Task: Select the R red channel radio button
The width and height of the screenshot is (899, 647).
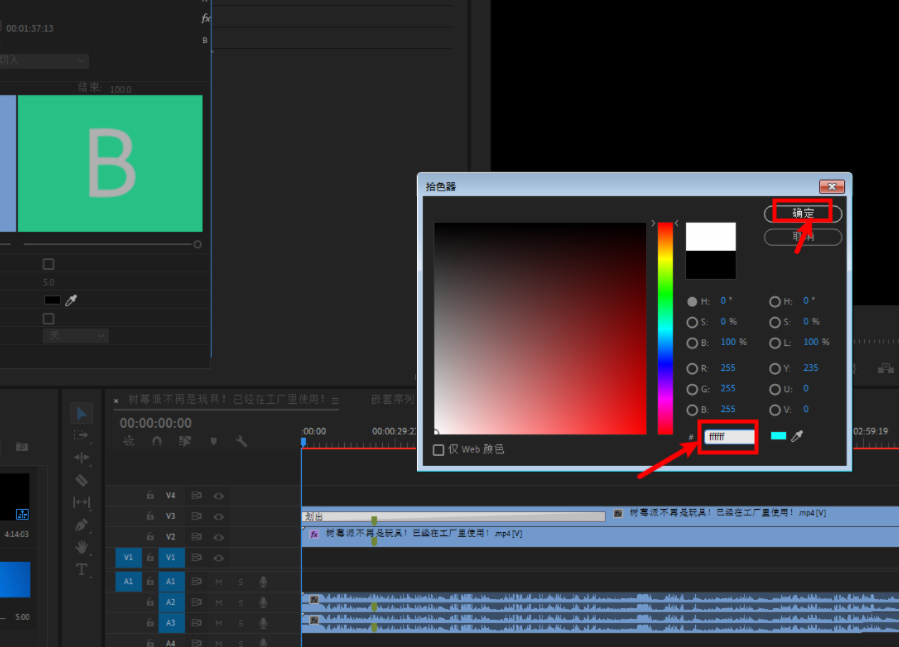Action: pos(692,368)
